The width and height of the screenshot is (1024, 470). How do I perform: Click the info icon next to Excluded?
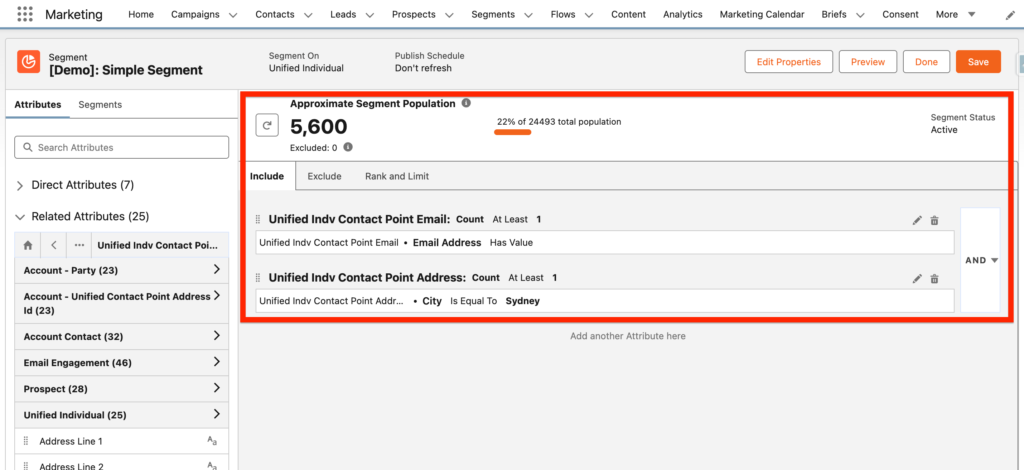(x=348, y=147)
